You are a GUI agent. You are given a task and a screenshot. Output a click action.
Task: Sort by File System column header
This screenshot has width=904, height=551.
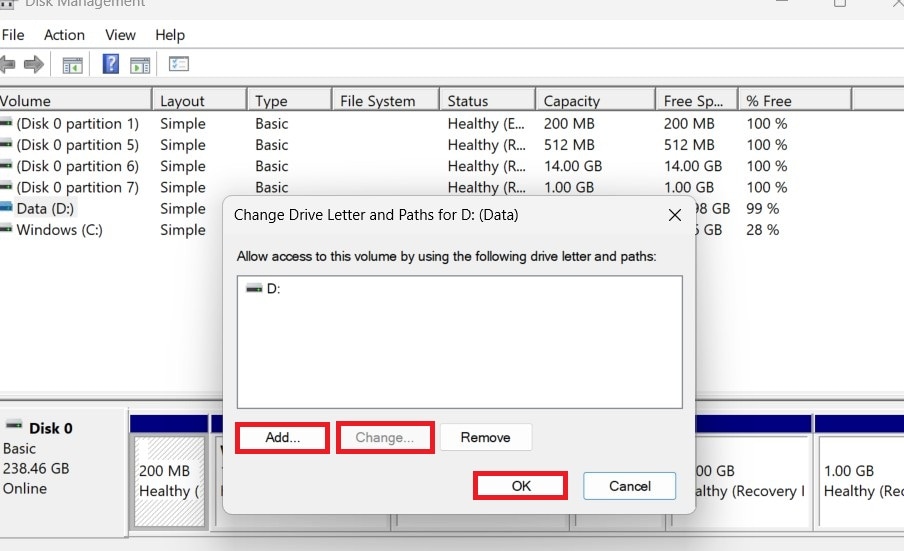pos(386,101)
